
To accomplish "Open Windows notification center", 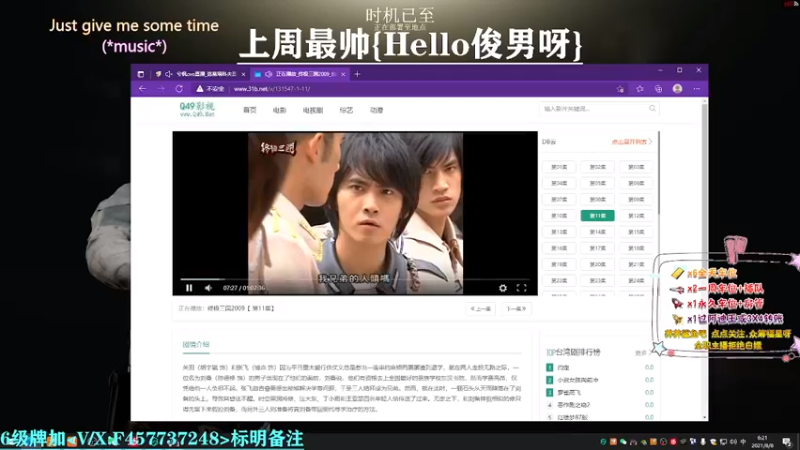I will [787, 442].
